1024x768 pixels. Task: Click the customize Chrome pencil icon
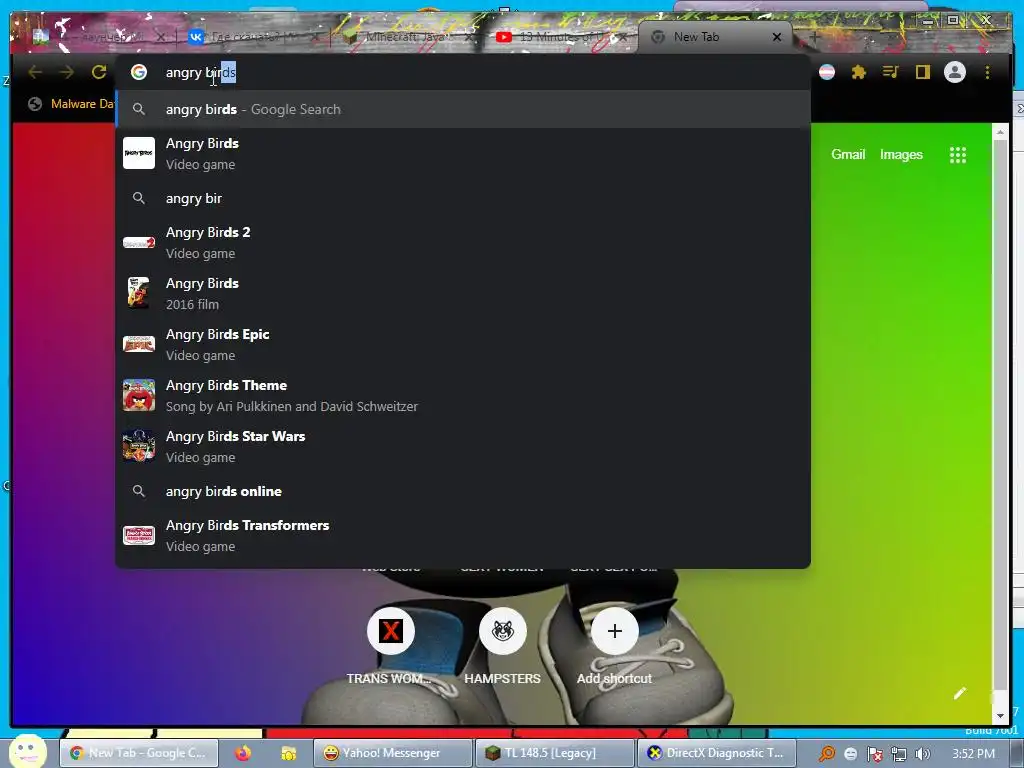click(x=959, y=694)
